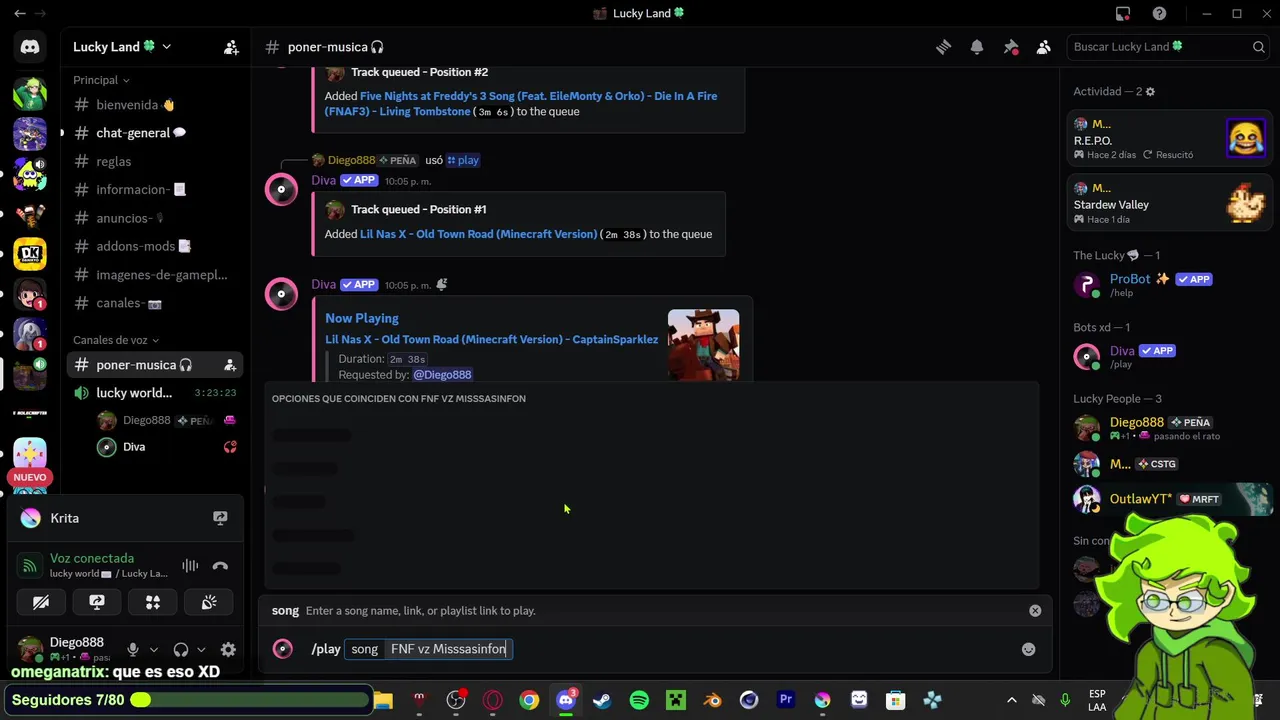1280x720 pixels.
Task: Open the informacion channel
Action: (x=155, y=189)
